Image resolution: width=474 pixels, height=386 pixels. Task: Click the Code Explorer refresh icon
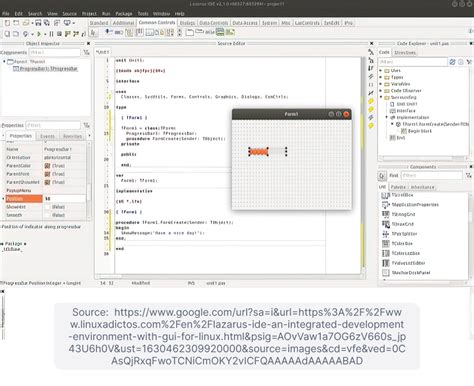coord(452,62)
